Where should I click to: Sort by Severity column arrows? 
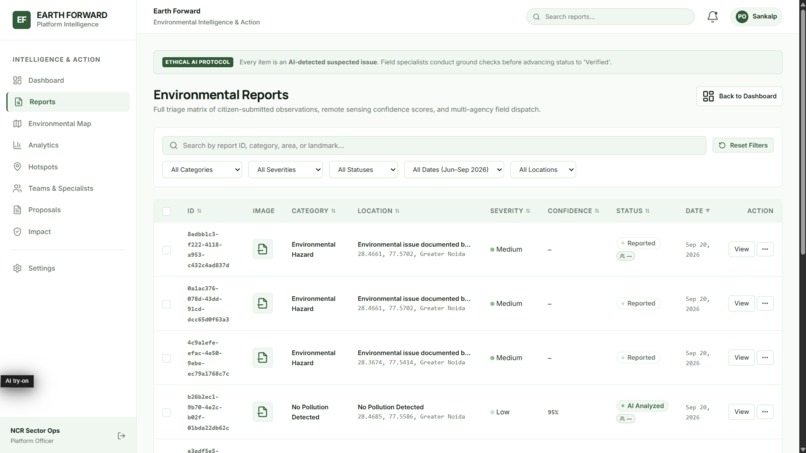528,211
